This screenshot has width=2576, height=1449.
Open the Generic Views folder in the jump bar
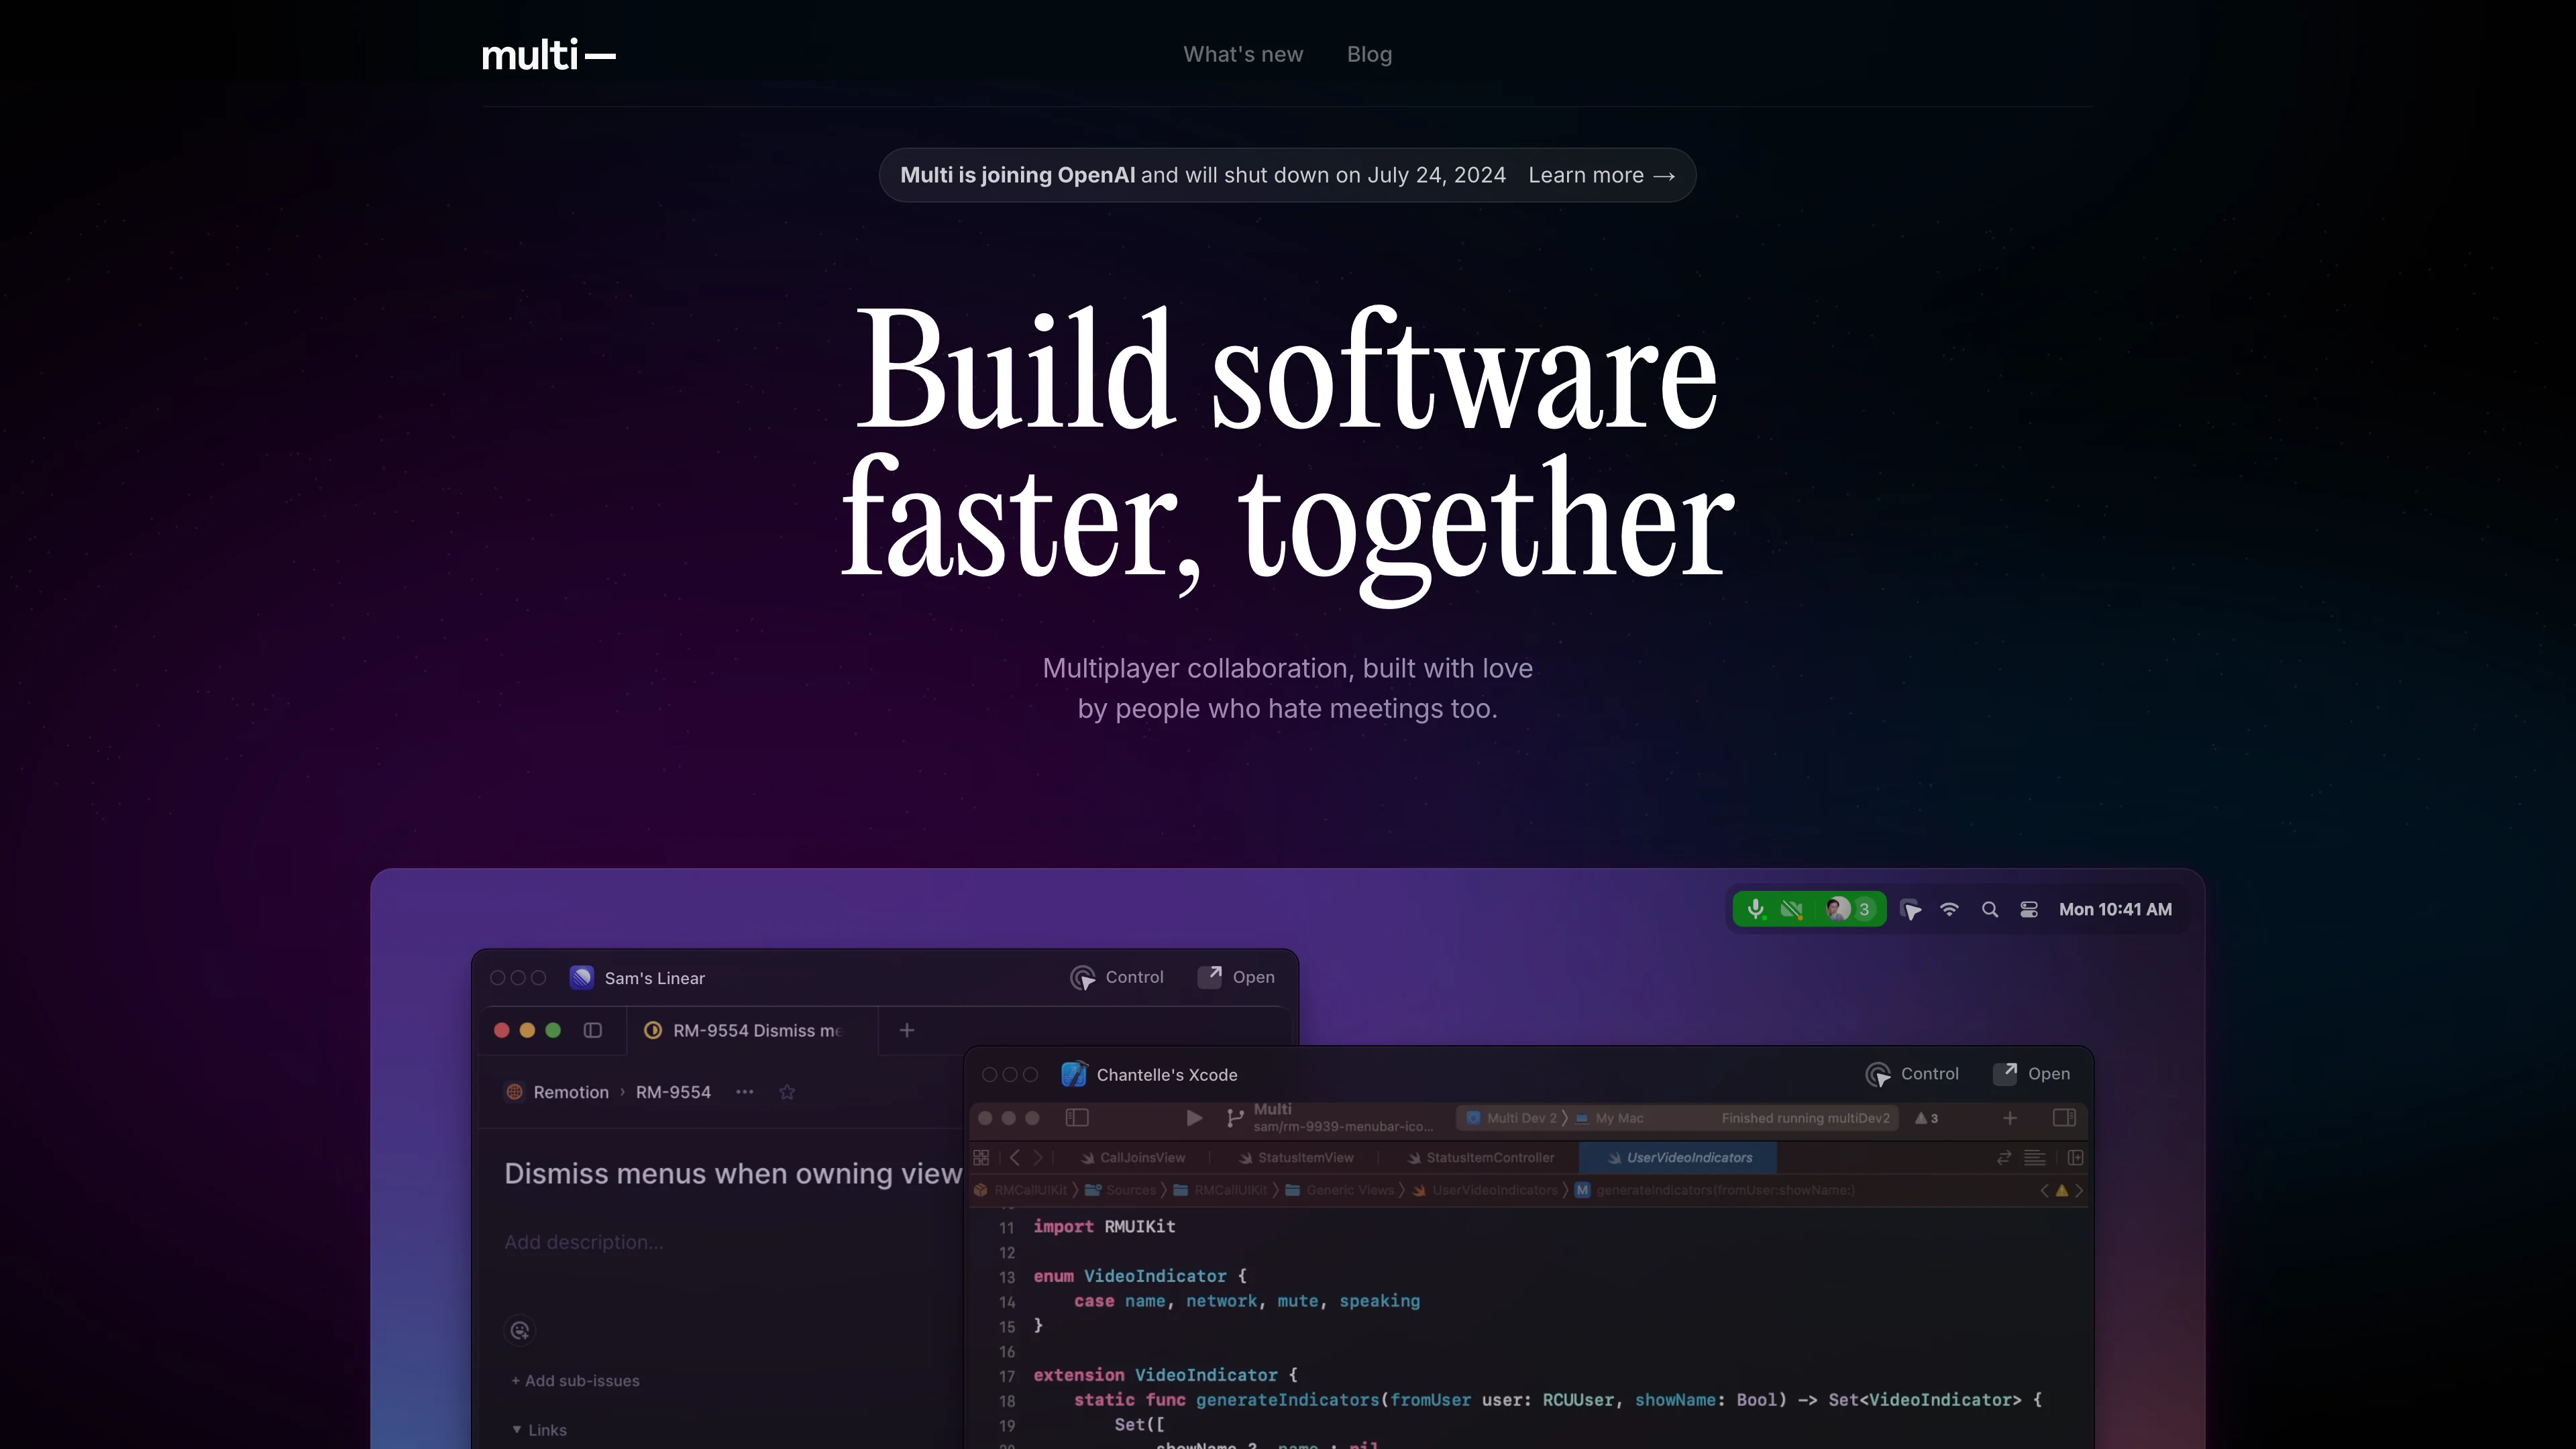tap(1339, 1190)
